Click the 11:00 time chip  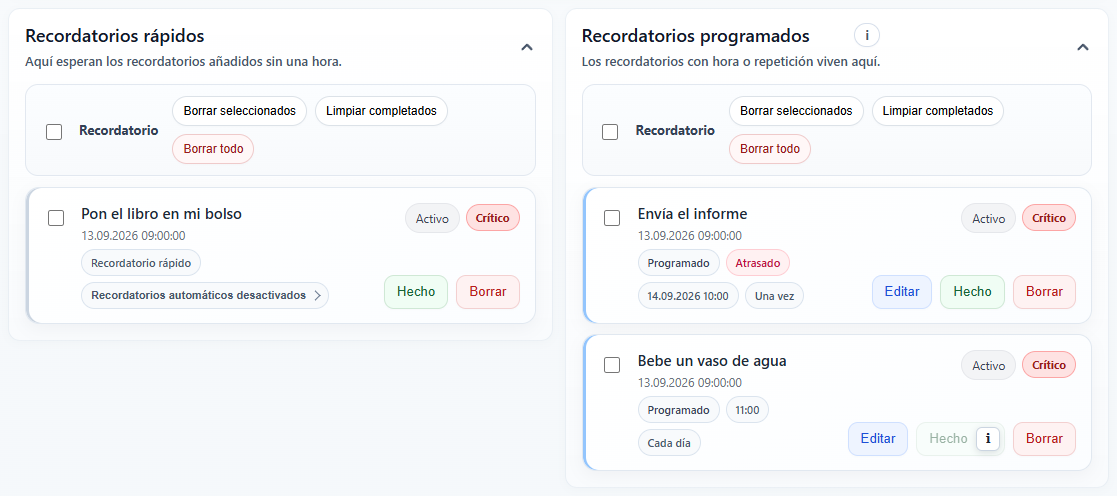tap(747, 410)
